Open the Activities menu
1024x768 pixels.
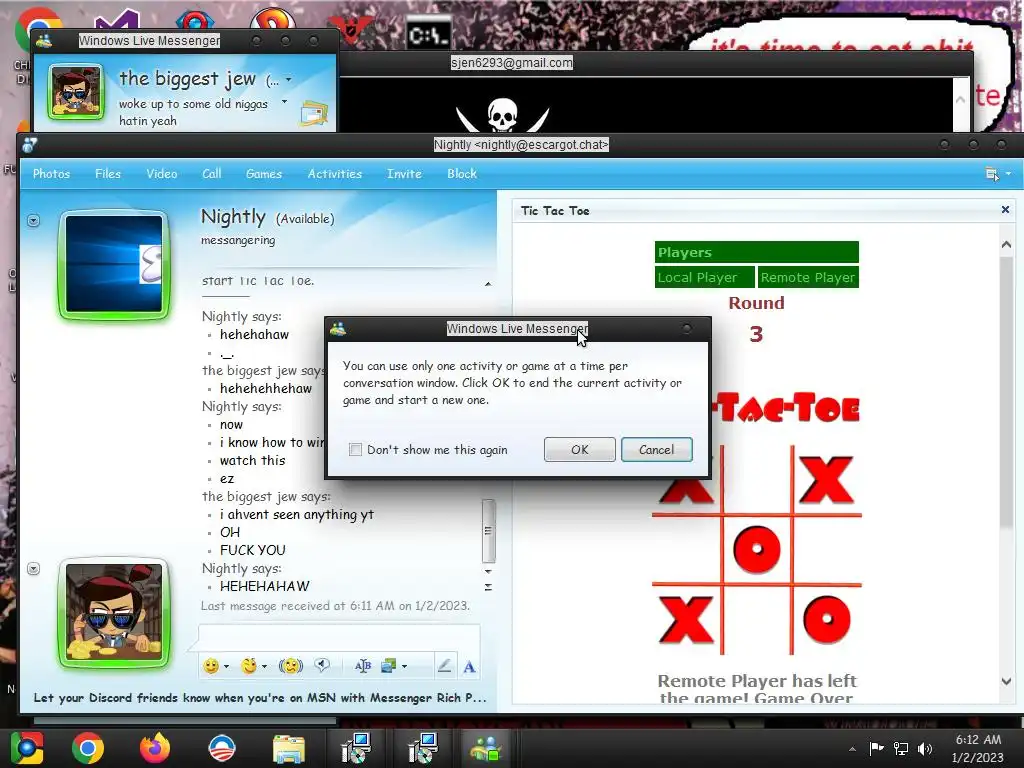coord(335,174)
